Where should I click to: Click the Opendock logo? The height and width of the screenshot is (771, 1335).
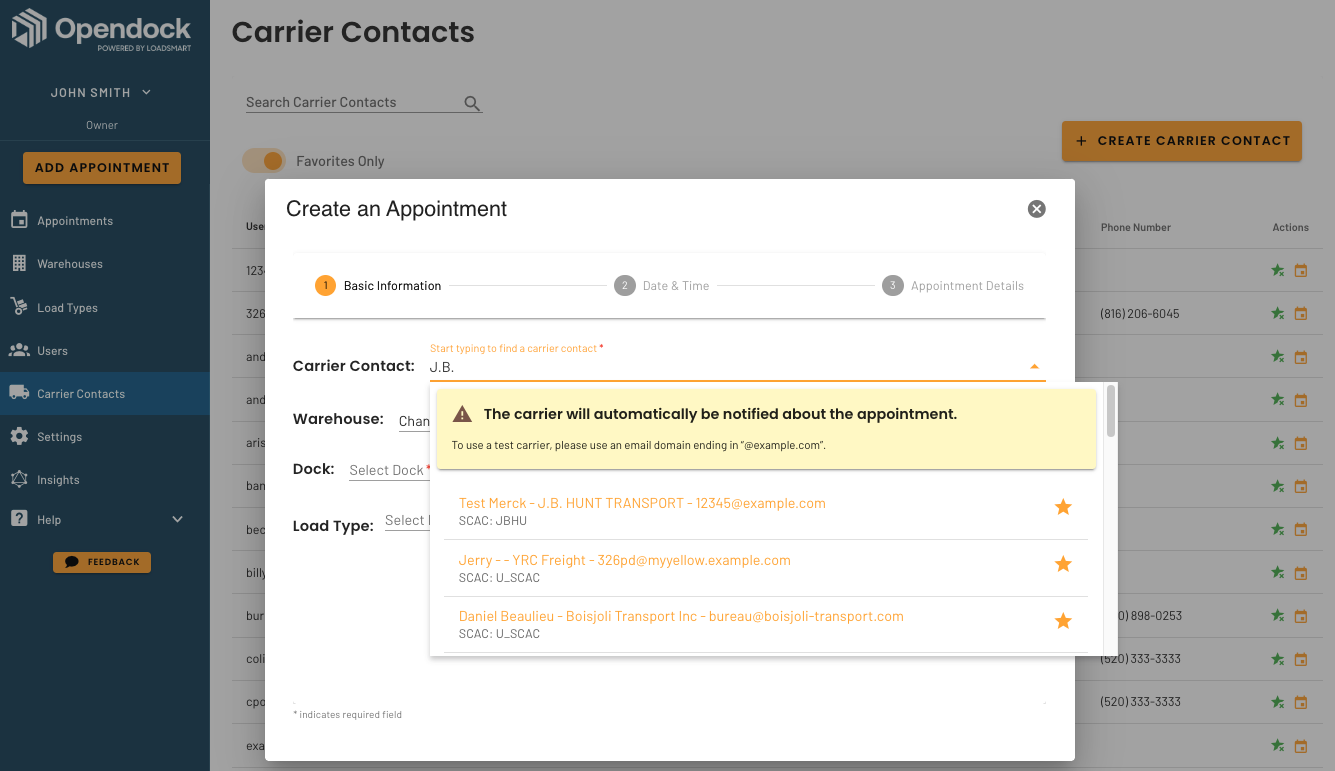(101, 29)
